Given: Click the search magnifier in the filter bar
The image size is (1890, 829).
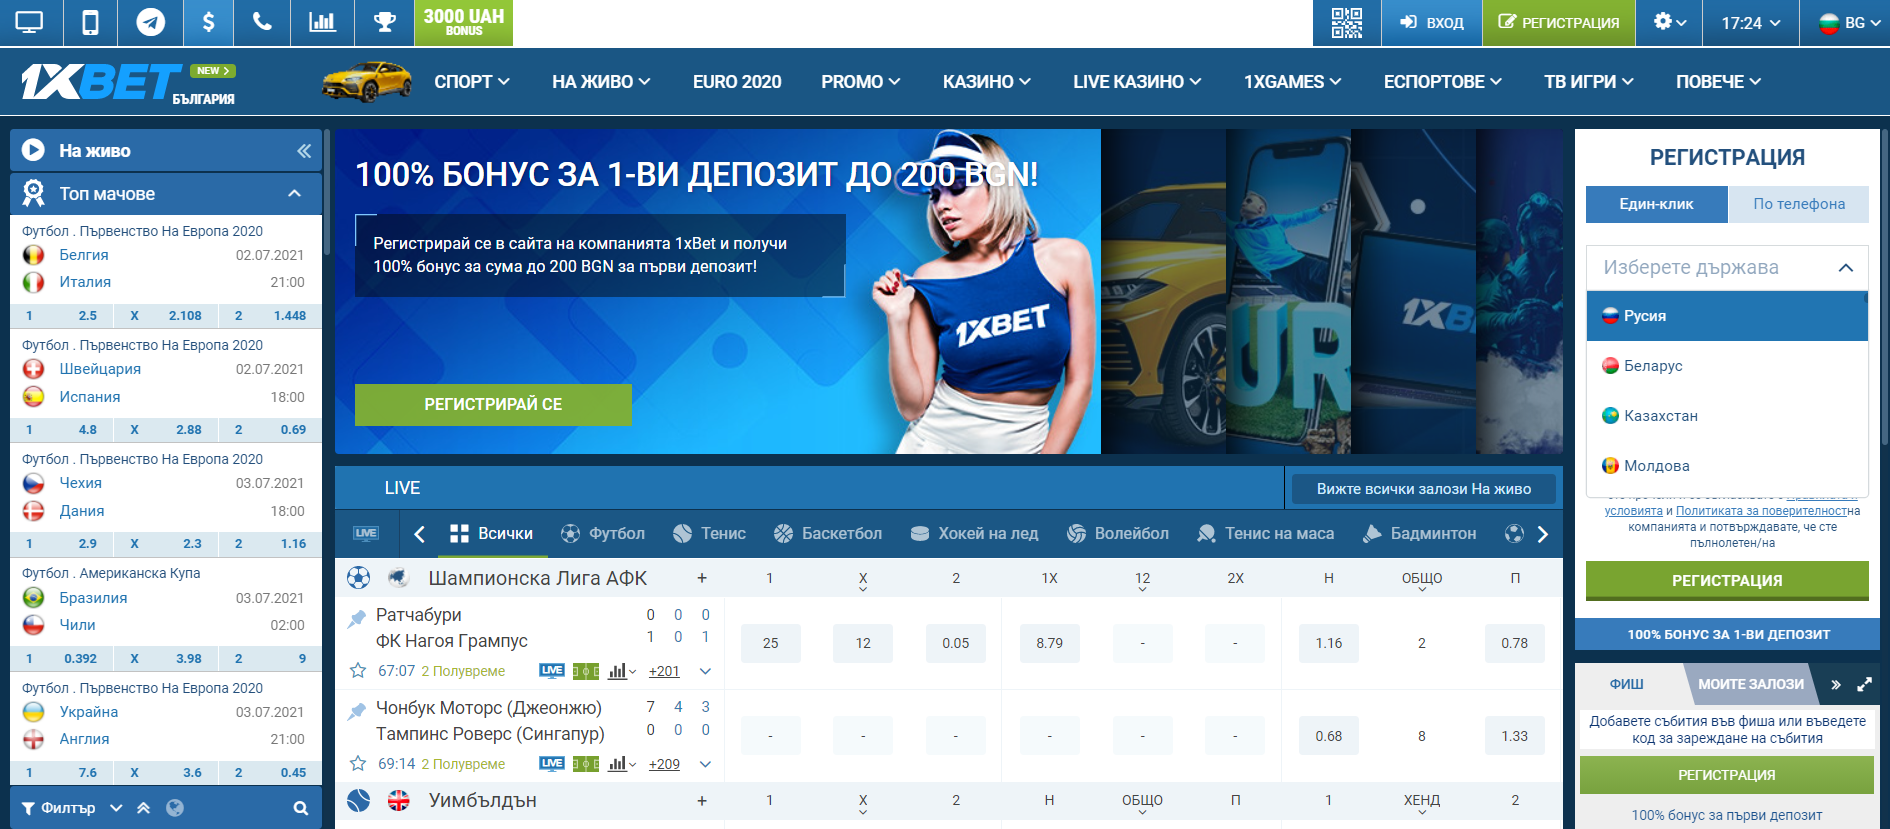Looking at the screenshot, I should pyautogui.click(x=300, y=808).
